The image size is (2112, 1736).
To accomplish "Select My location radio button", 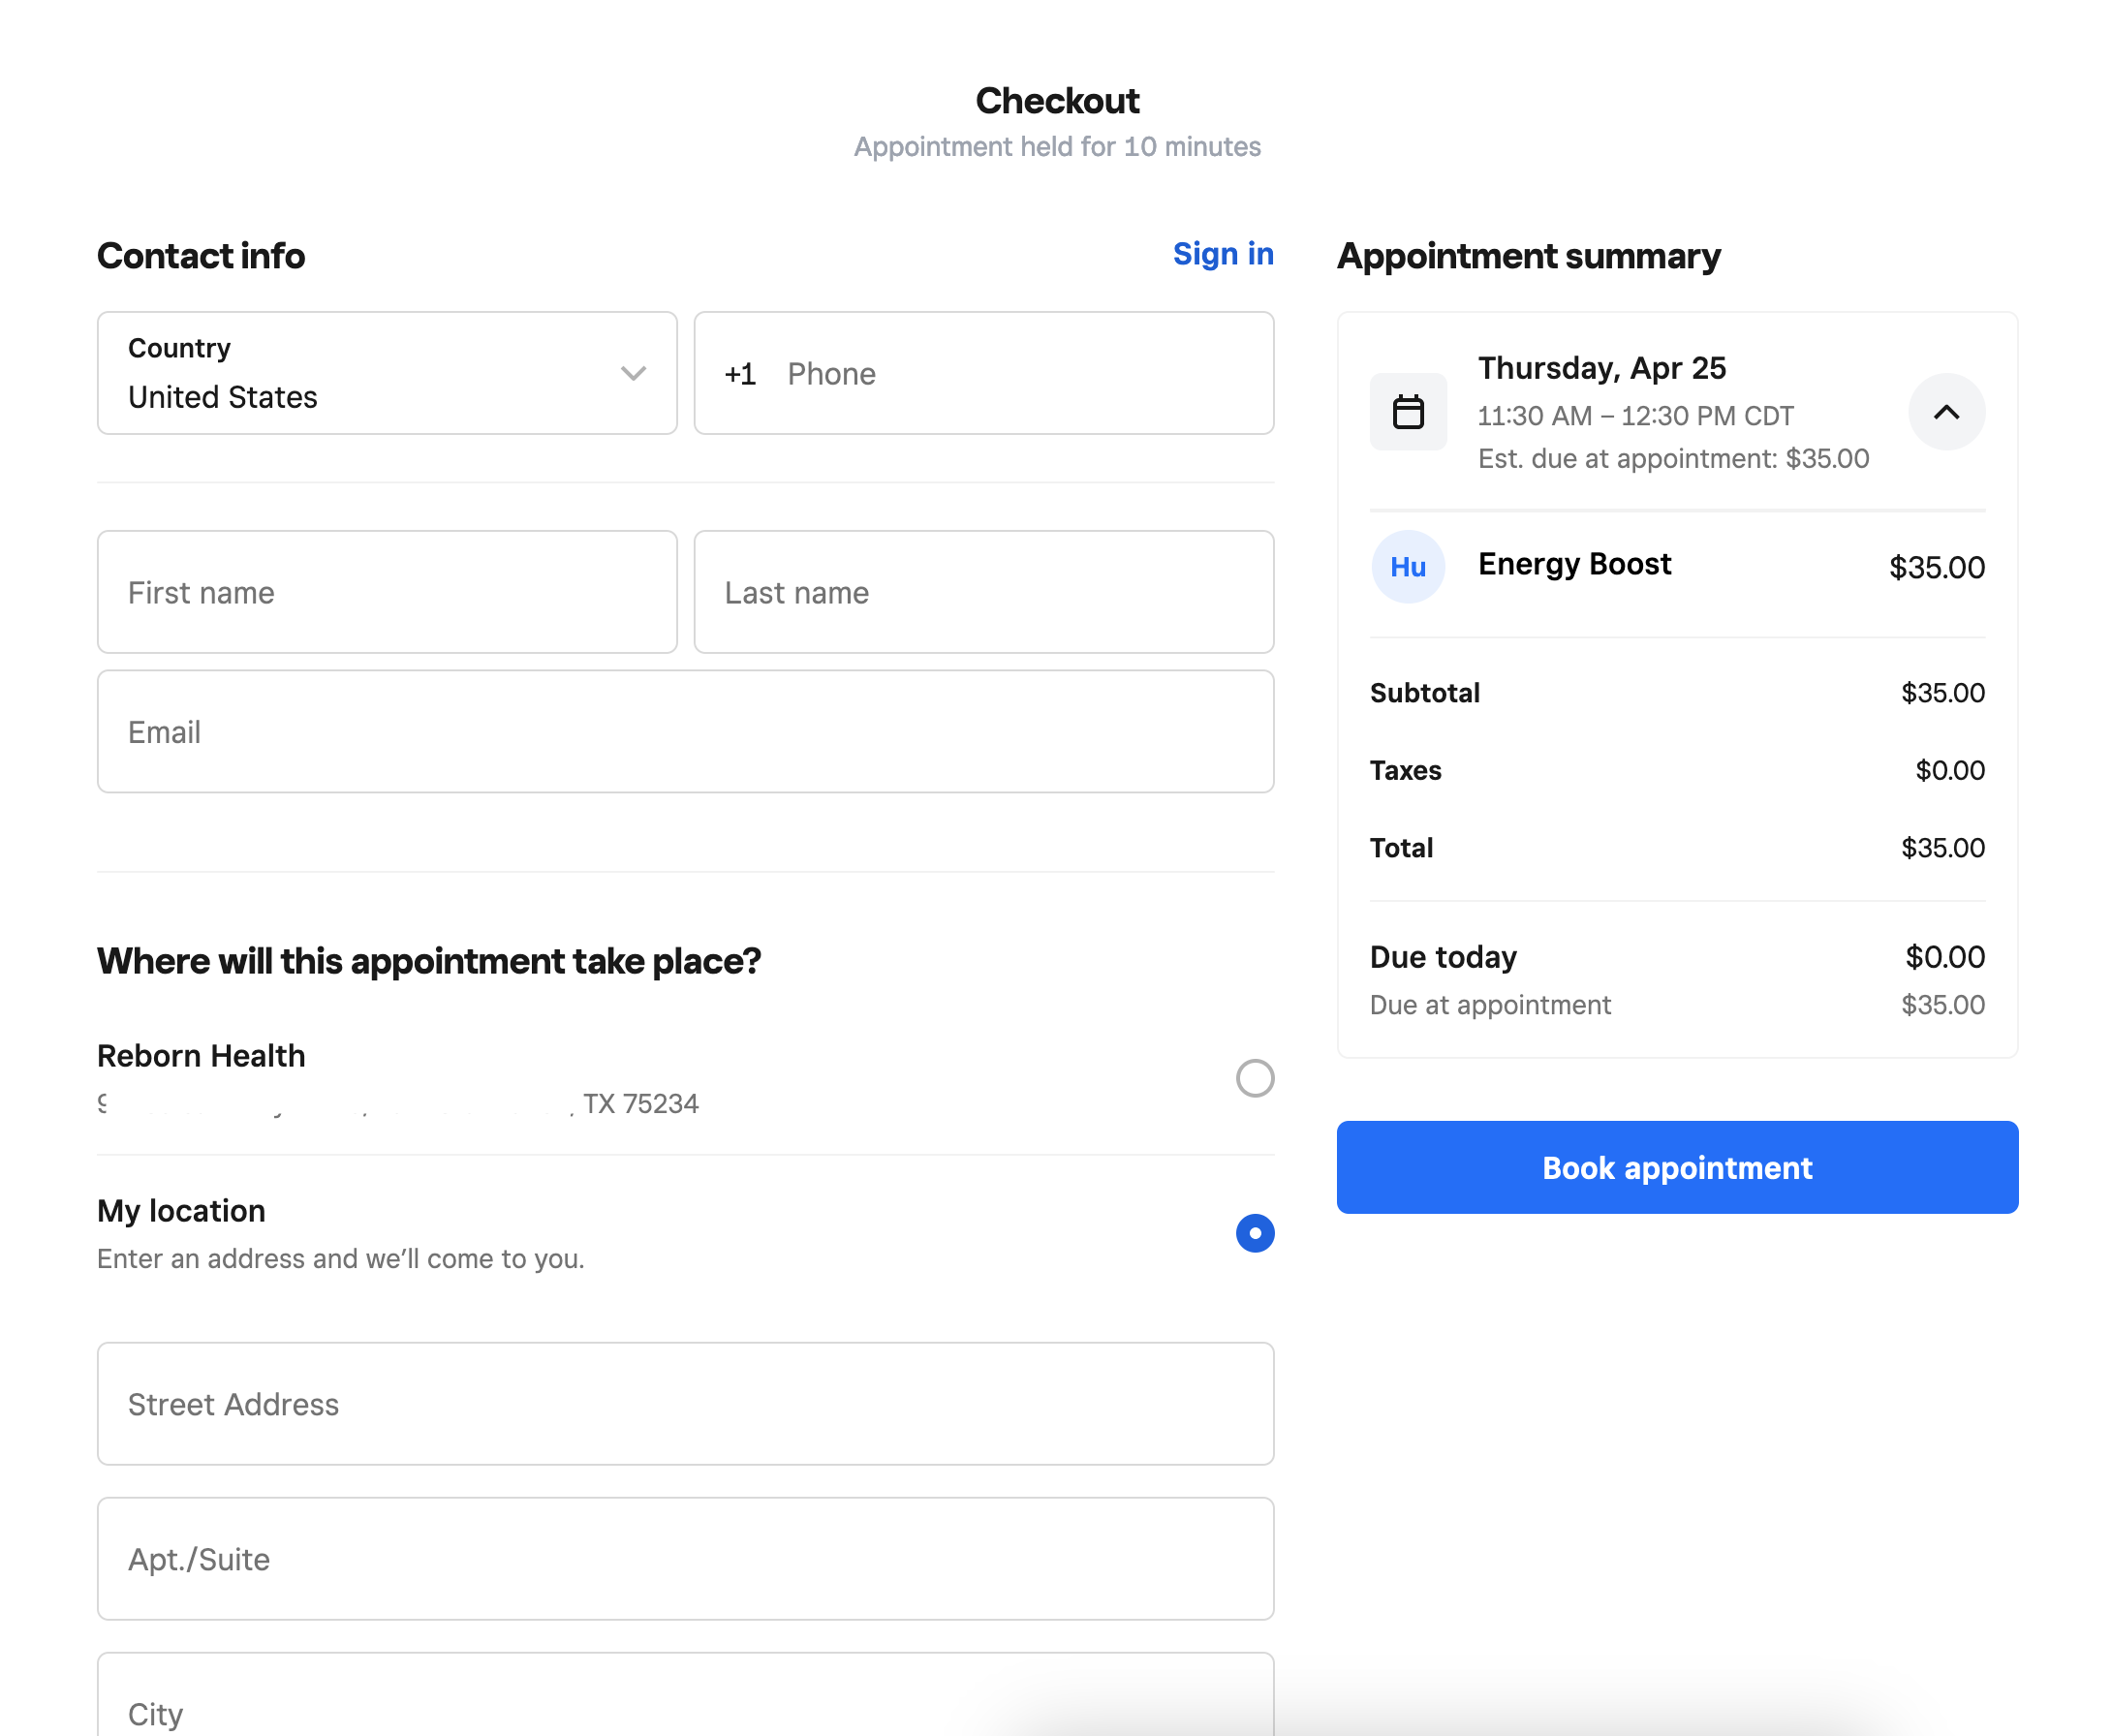I will pos(1254,1233).
